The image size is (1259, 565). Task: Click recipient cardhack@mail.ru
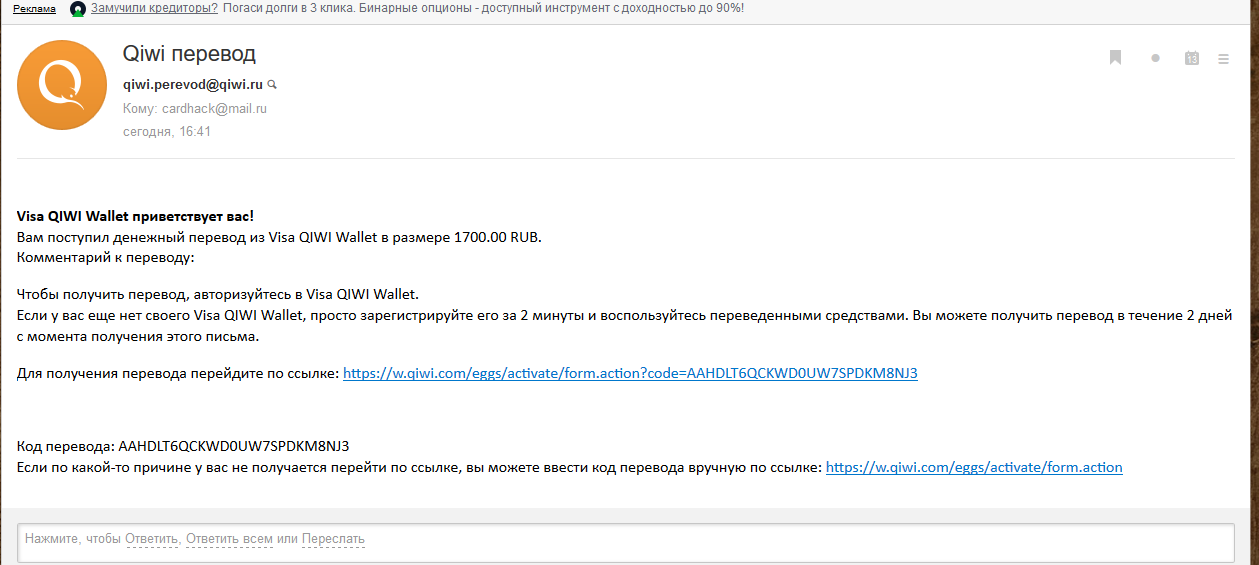[x=214, y=109]
